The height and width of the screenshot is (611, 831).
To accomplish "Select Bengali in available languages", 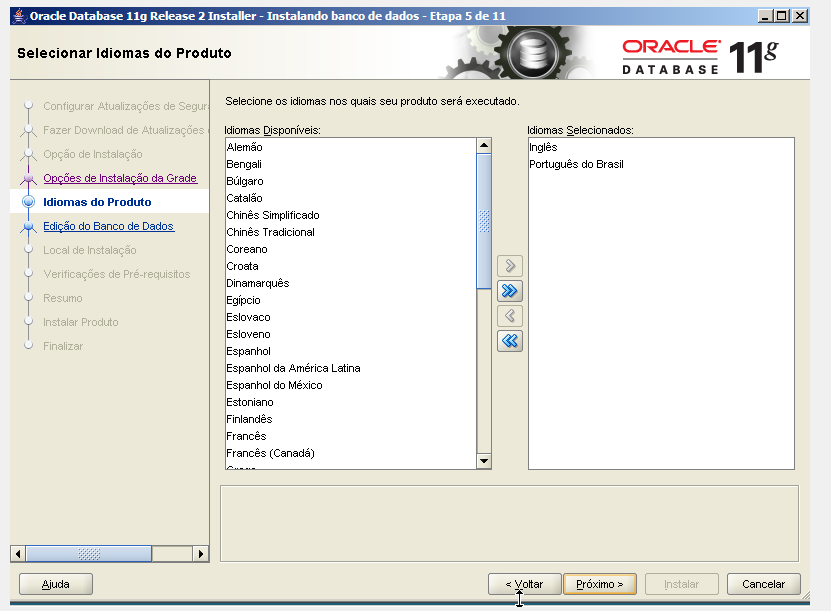I will point(351,164).
